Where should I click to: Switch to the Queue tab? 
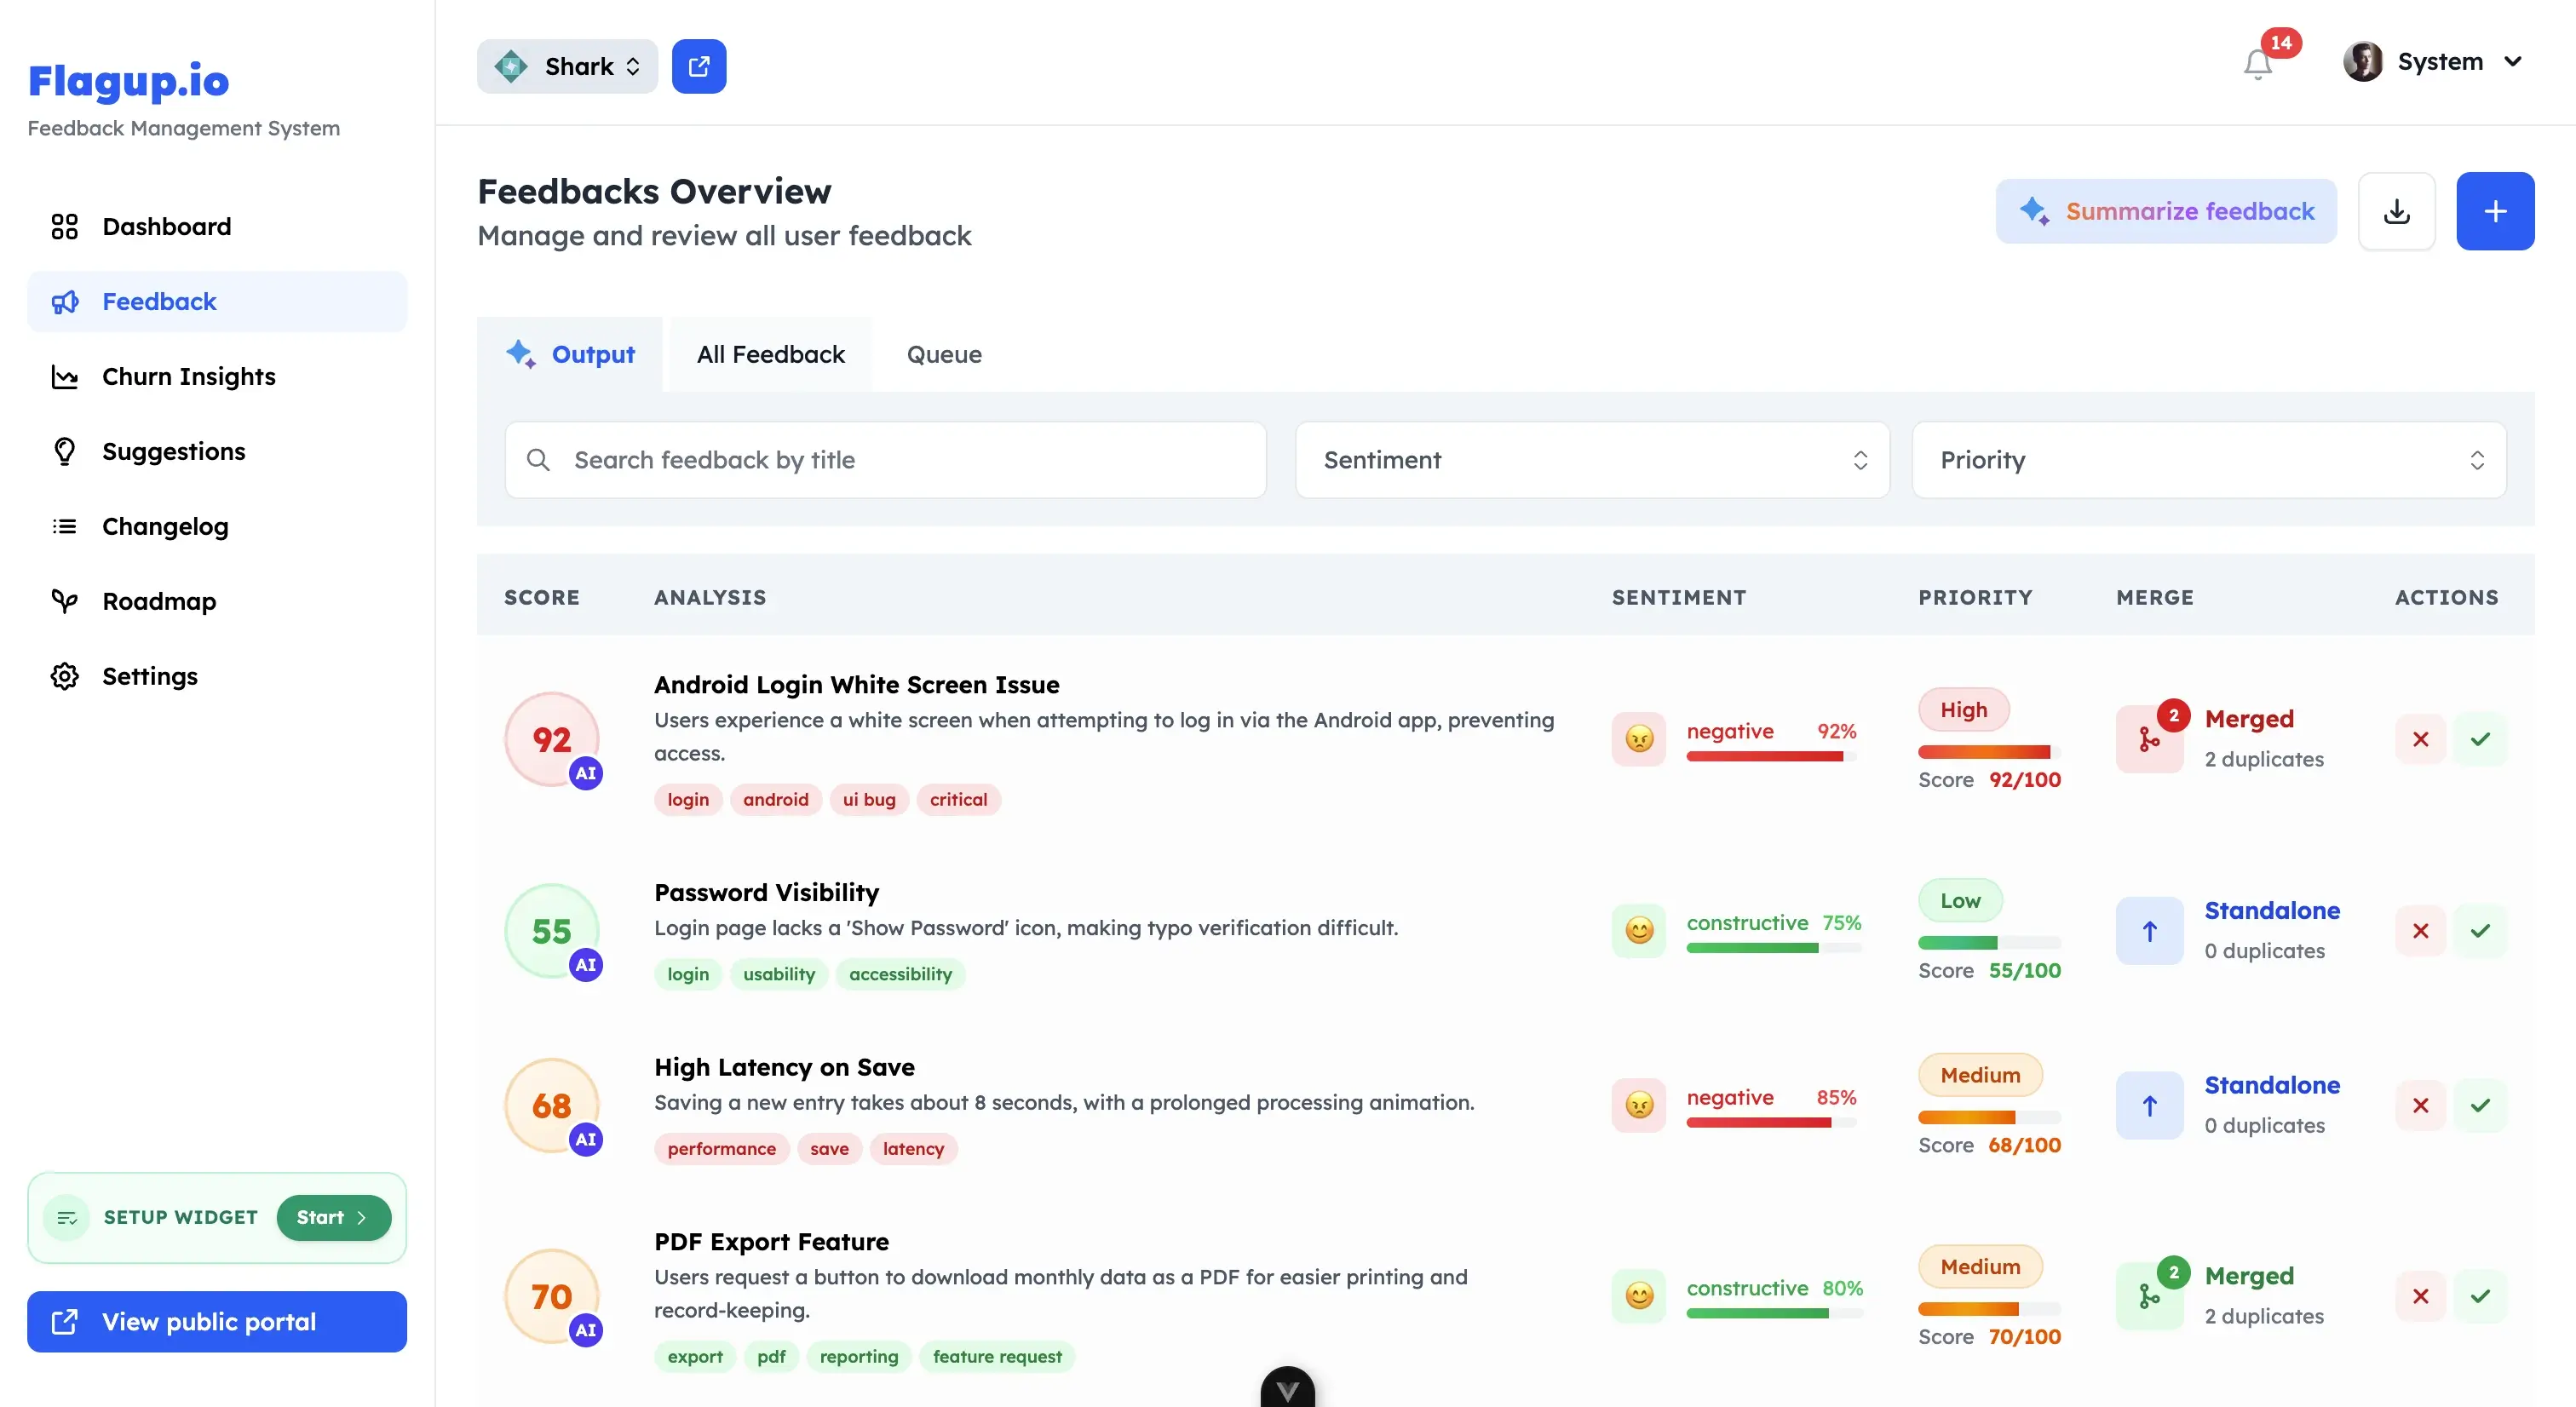coord(943,354)
